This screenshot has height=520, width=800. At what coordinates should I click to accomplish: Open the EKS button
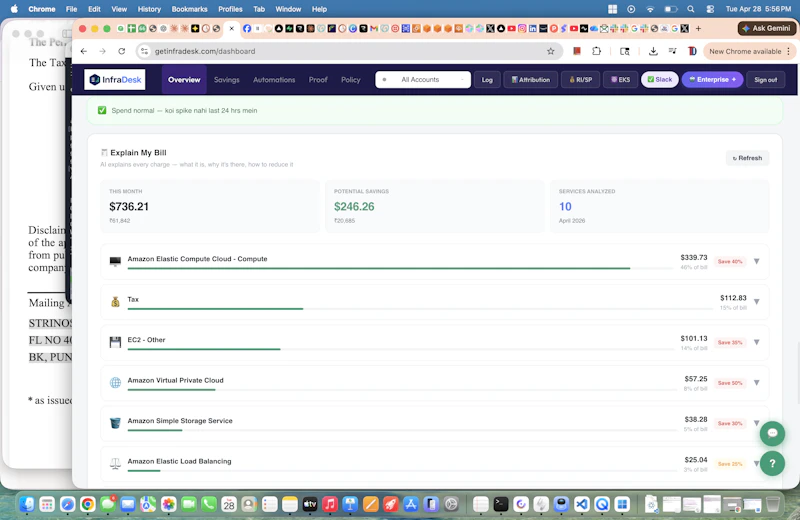(x=620, y=80)
